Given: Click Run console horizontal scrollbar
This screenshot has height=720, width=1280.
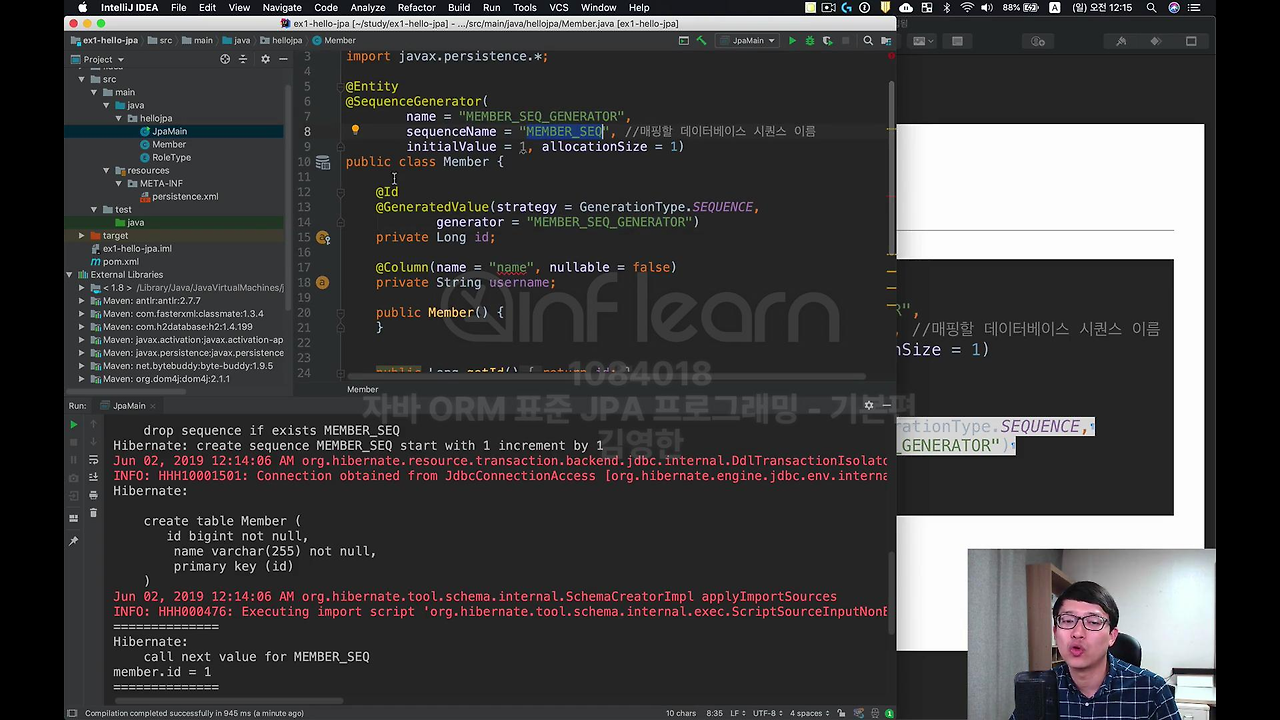Looking at the screenshot, I should pyautogui.click(x=230, y=700).
